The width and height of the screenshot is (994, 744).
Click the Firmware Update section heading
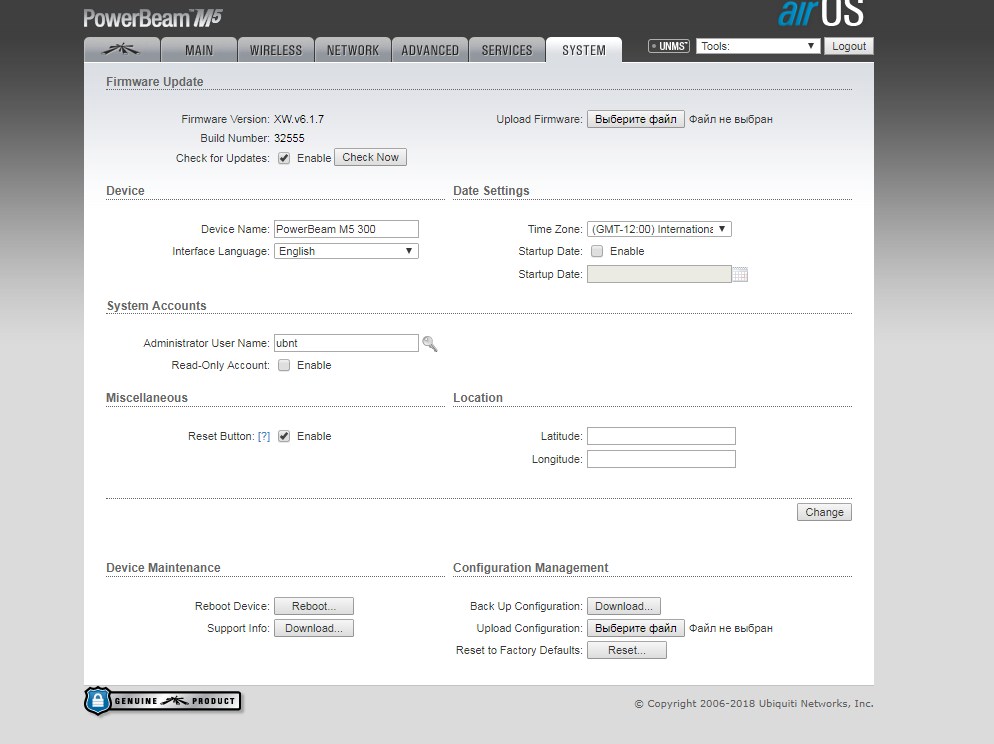(x=155, y=82)
